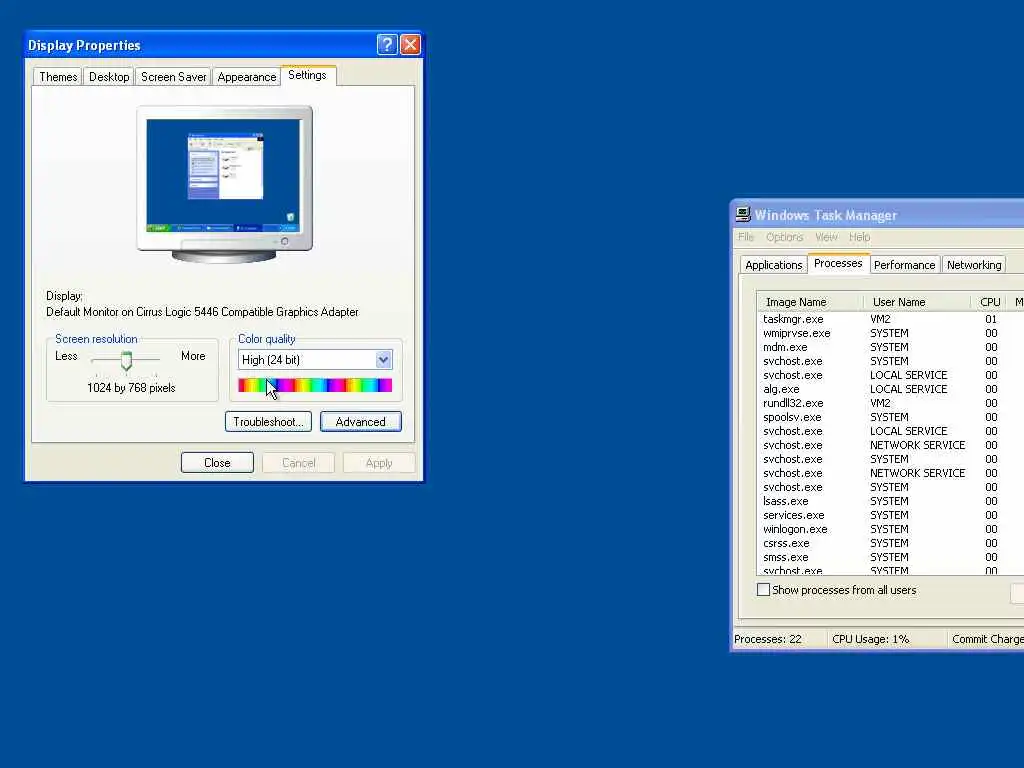Click the Display Properties help question-mark icon

[387, 44]
